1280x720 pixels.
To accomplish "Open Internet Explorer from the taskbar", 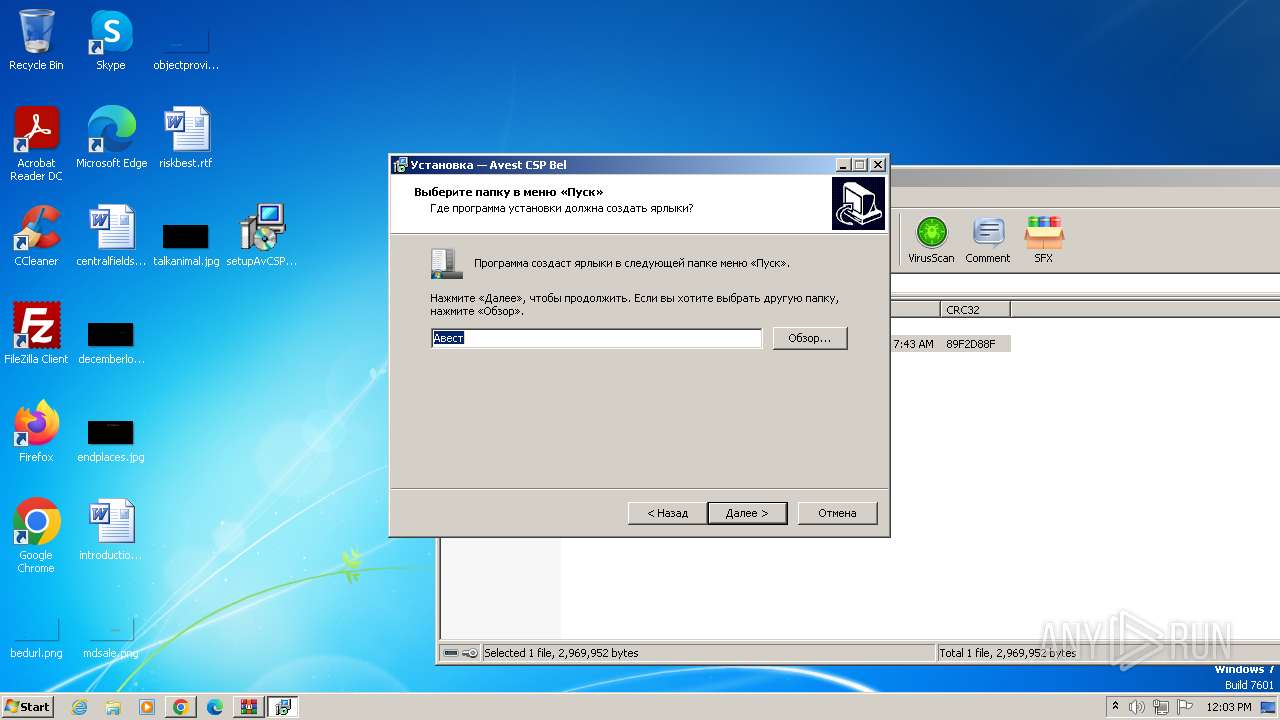I will coord(79,707).
